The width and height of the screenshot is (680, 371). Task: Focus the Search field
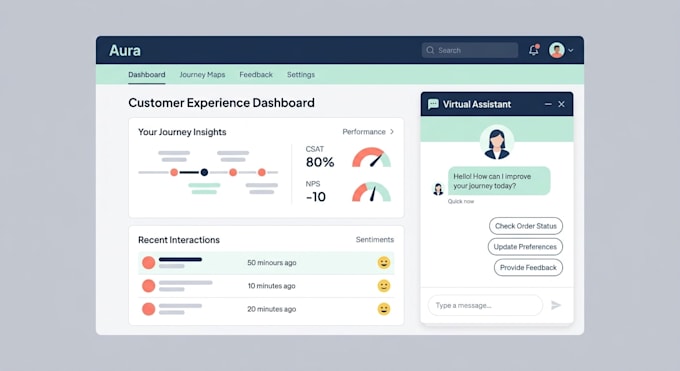click(x=470, y=50)
